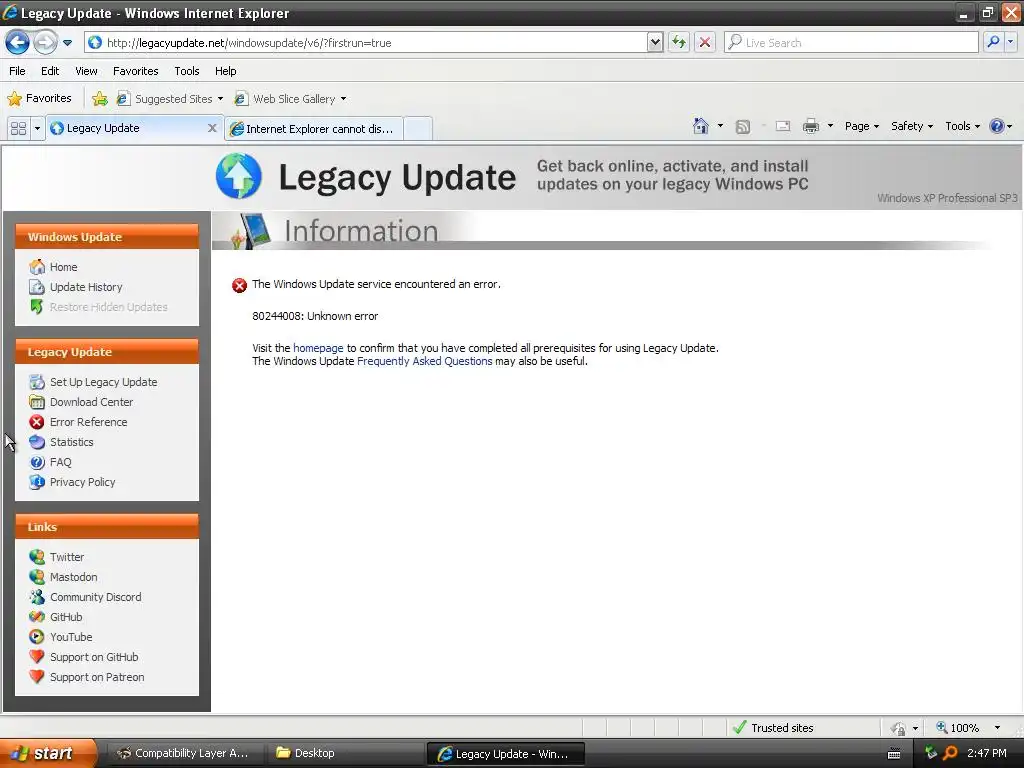
Task: Click the blue Help question icon
Action: (997, 126)
